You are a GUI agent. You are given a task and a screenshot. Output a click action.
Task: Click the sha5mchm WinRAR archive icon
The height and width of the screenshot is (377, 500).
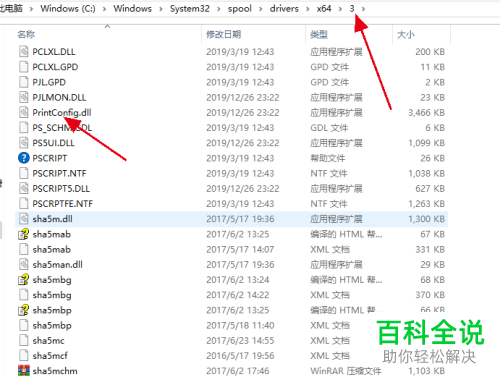24,371
